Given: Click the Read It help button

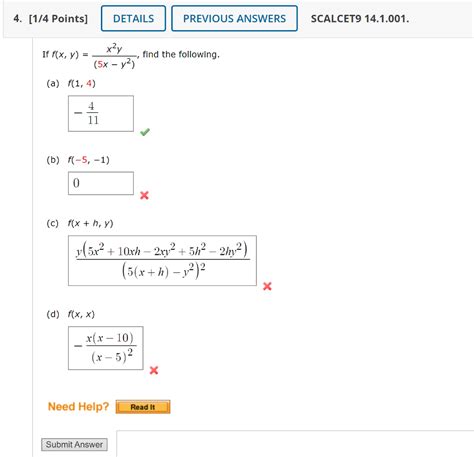Looking at the screenshot, I should 143,407.
